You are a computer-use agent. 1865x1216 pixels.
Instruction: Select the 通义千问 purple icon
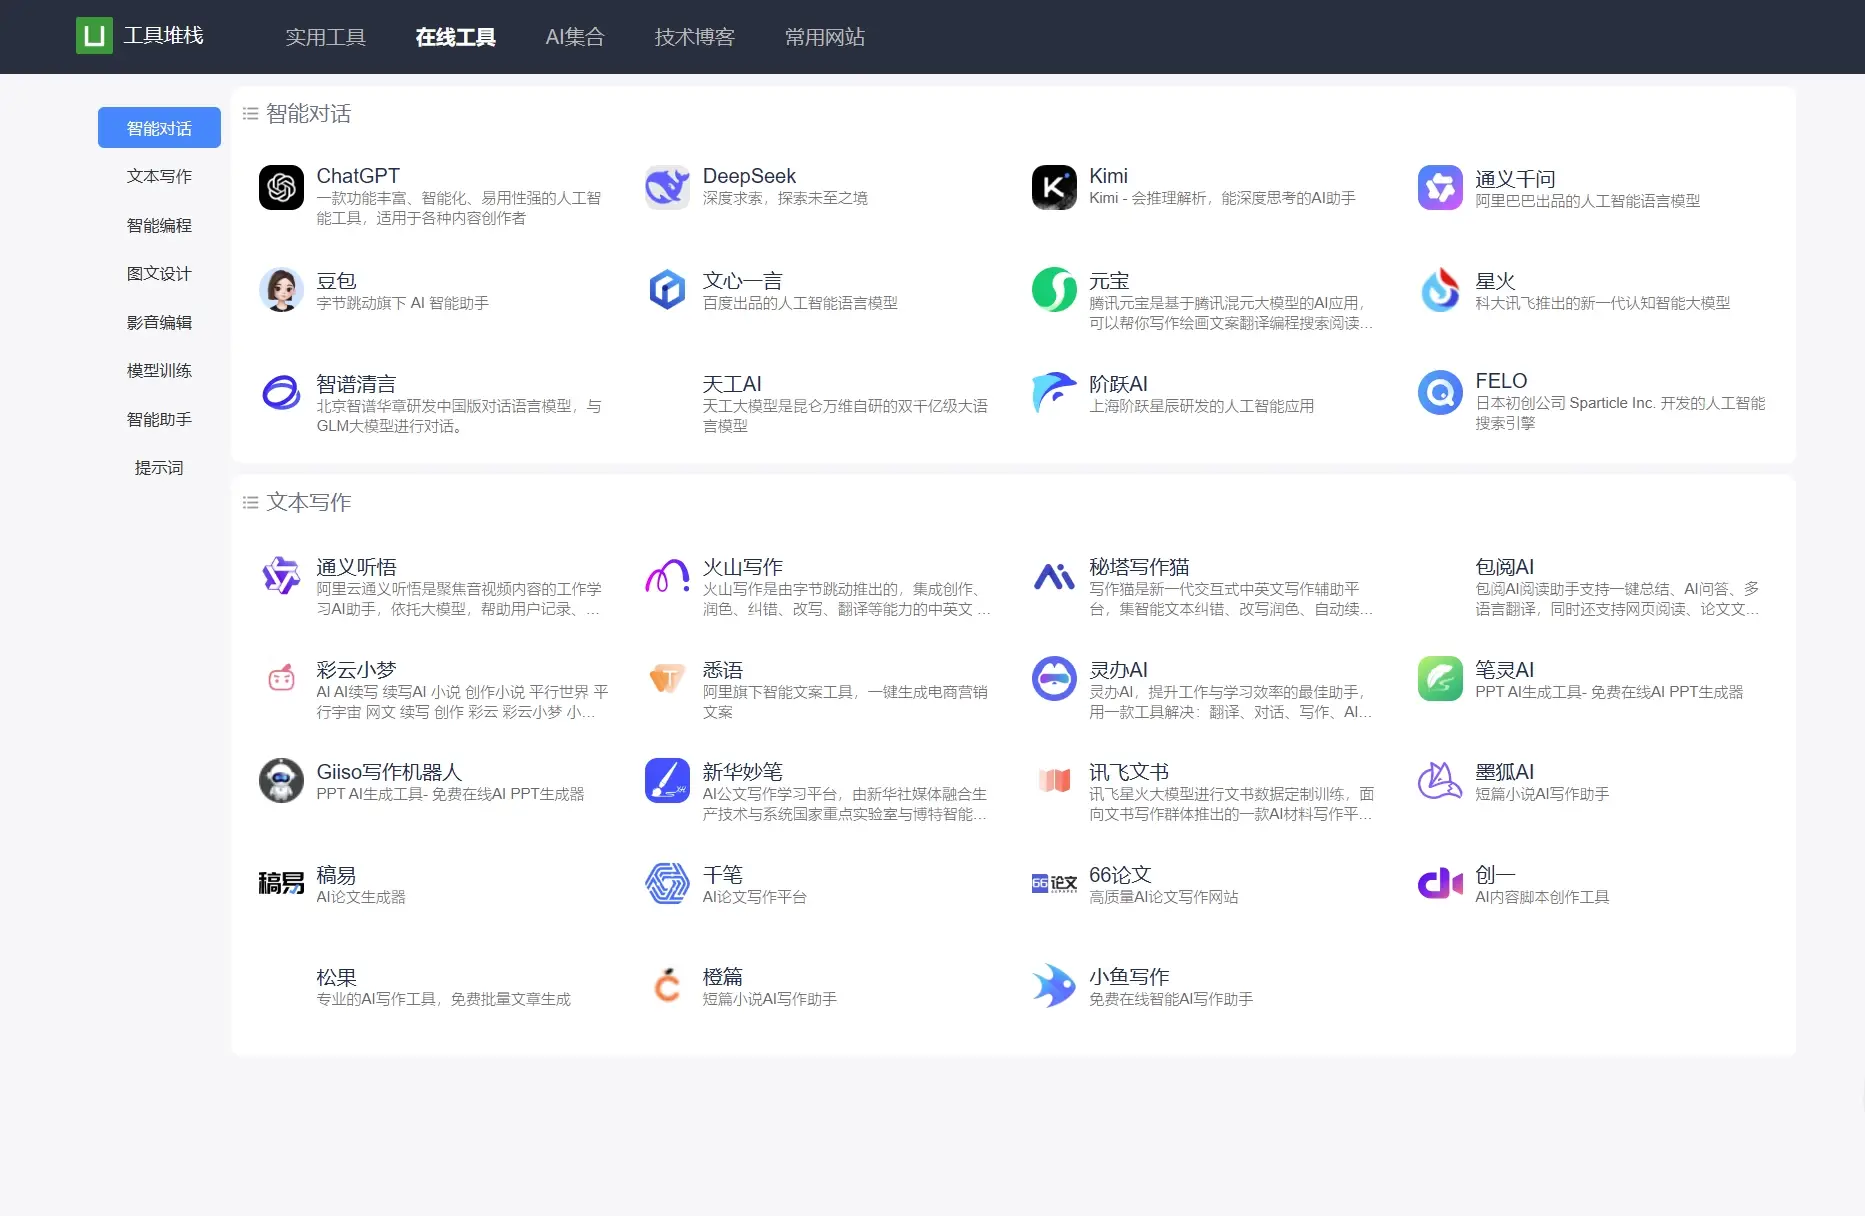pos(1440,188)
